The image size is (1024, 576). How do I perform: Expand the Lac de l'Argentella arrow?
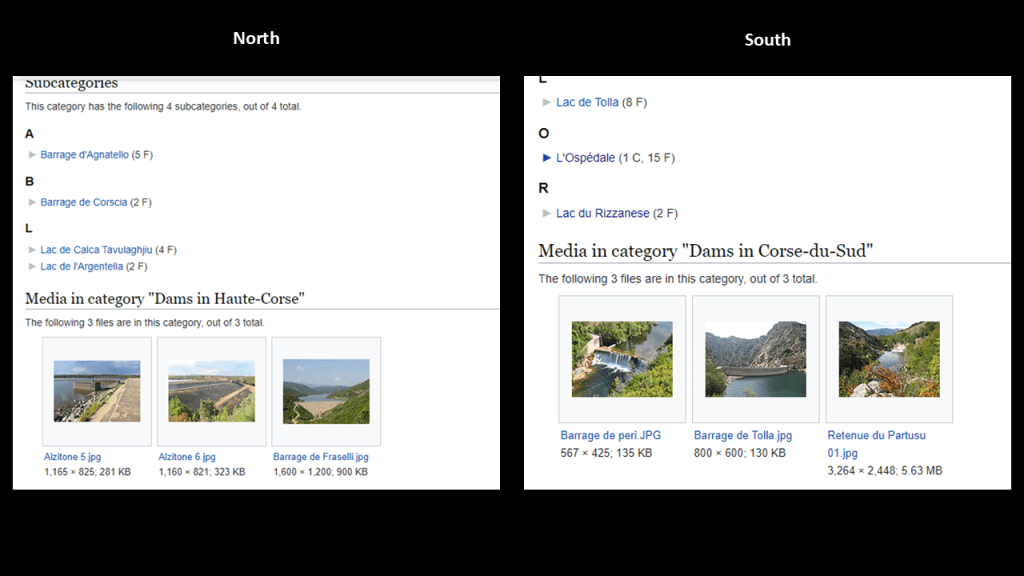[32, 267]
